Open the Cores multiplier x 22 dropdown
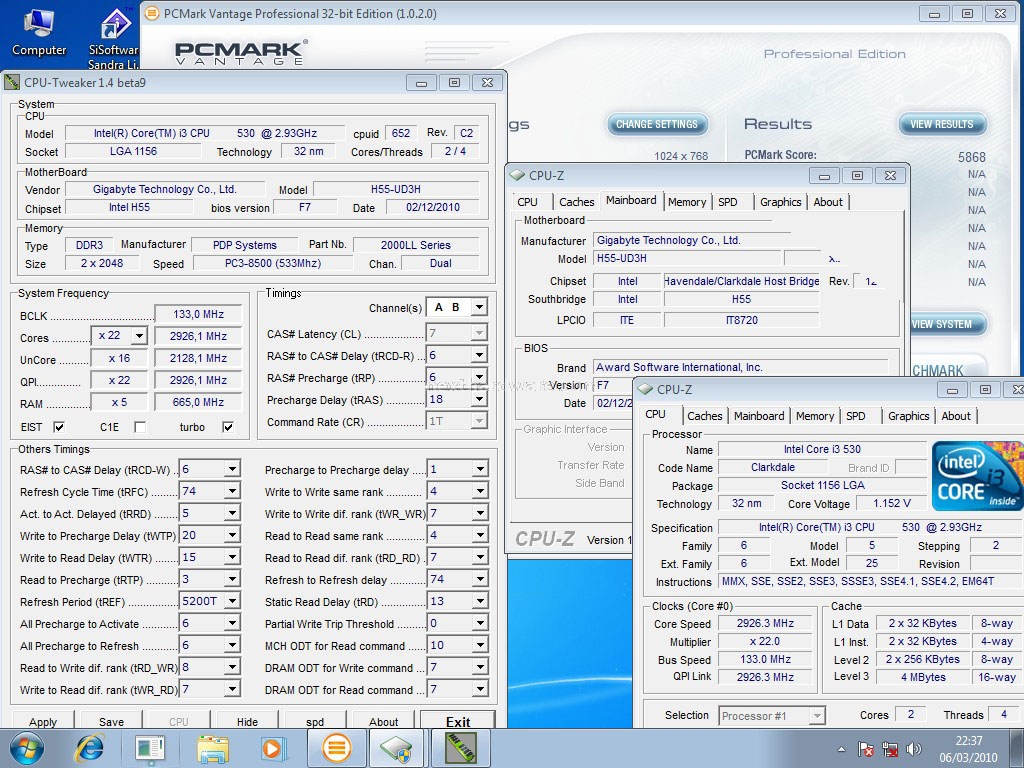This screenshot has width=1024, height=768. point(139,336)
